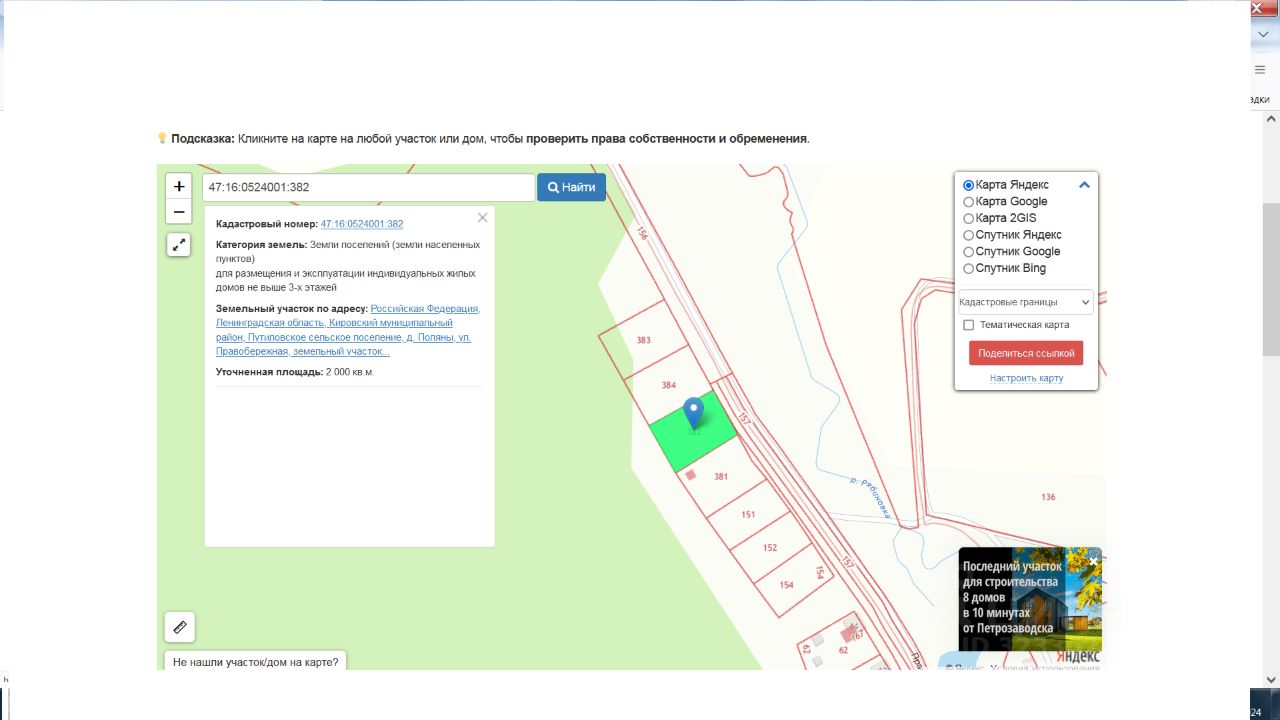Expand the map to fullscreen
The height and width of the screenshot is (720, 1280).
178,244
